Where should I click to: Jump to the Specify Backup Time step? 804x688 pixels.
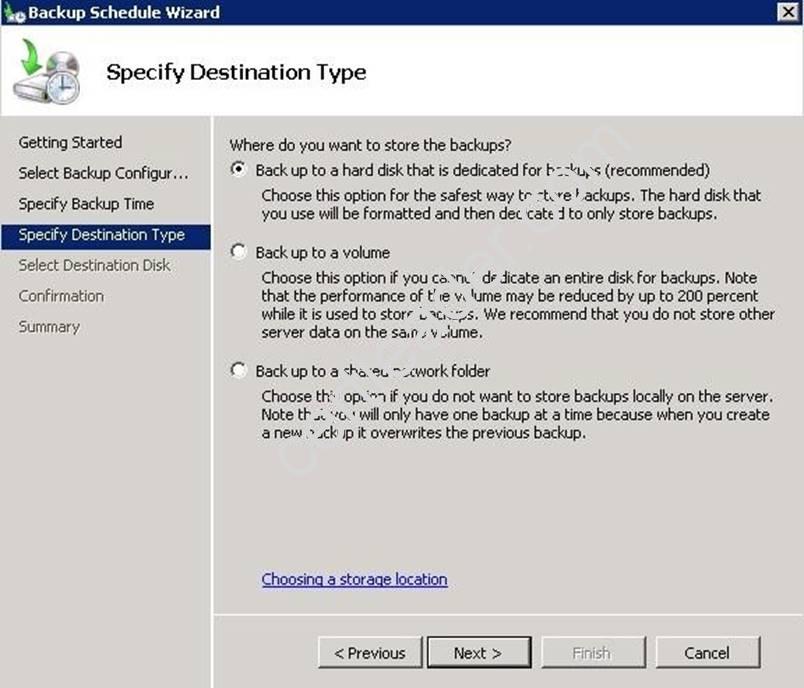click(x=86, y=204)
